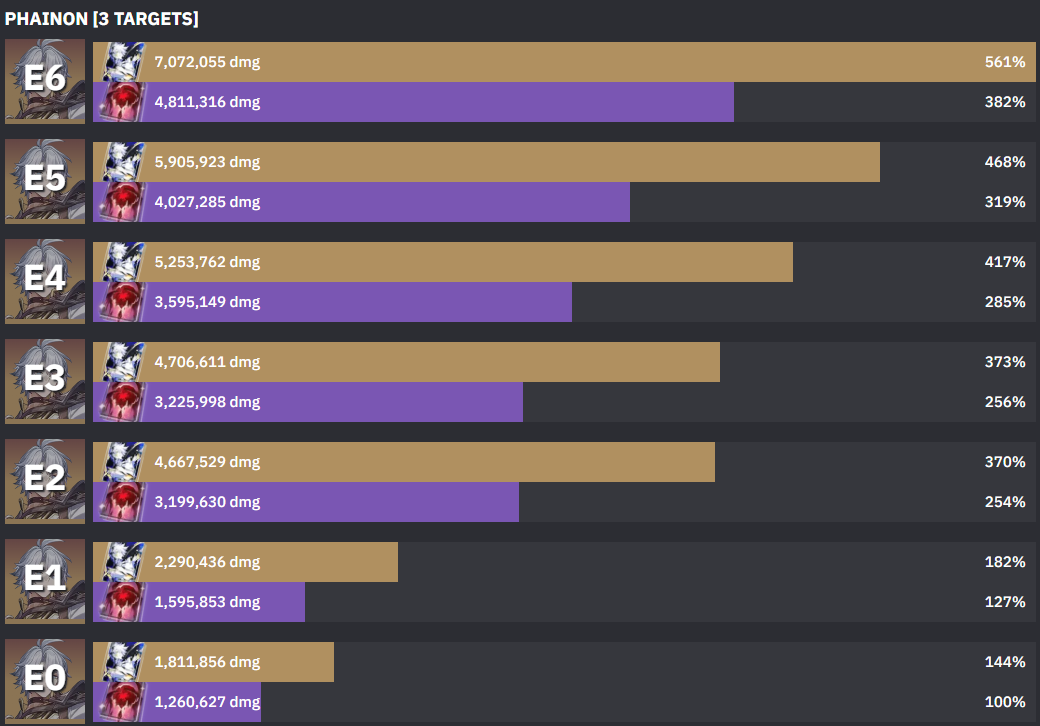Click the 127% percentage
Screen dimensions: 1040x726
pos(1006,603)
